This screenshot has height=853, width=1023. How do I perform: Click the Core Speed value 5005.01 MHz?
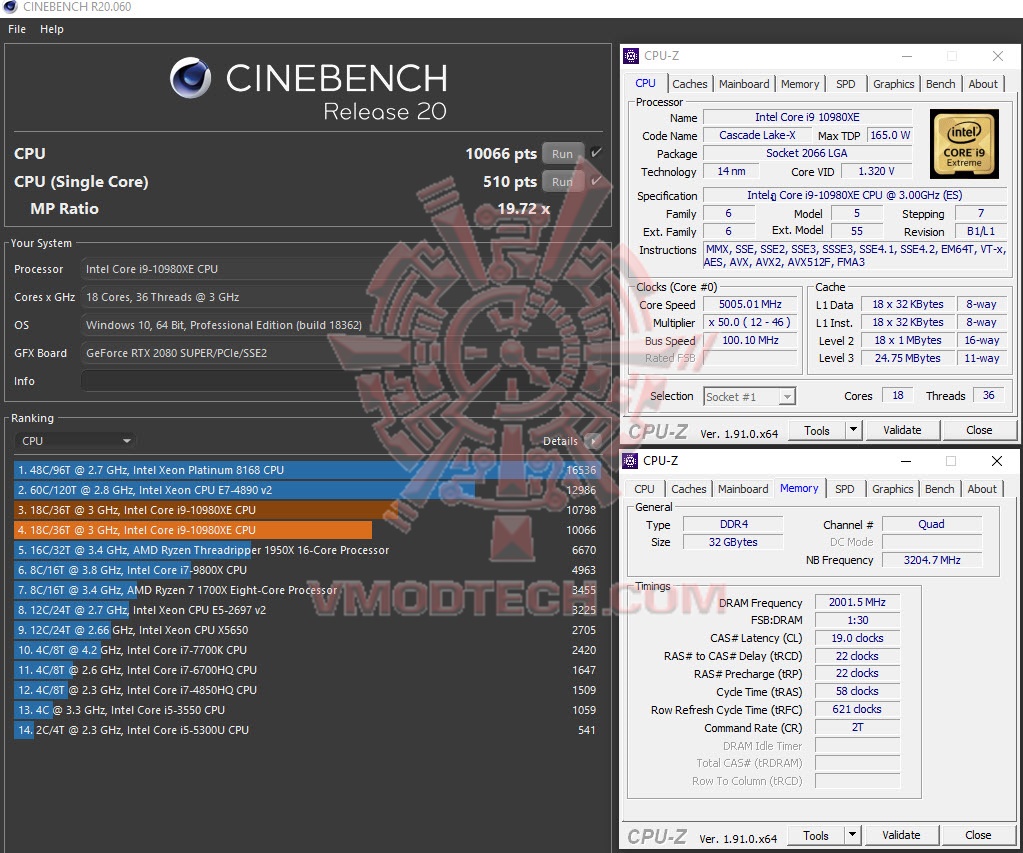tap(750, 304)
